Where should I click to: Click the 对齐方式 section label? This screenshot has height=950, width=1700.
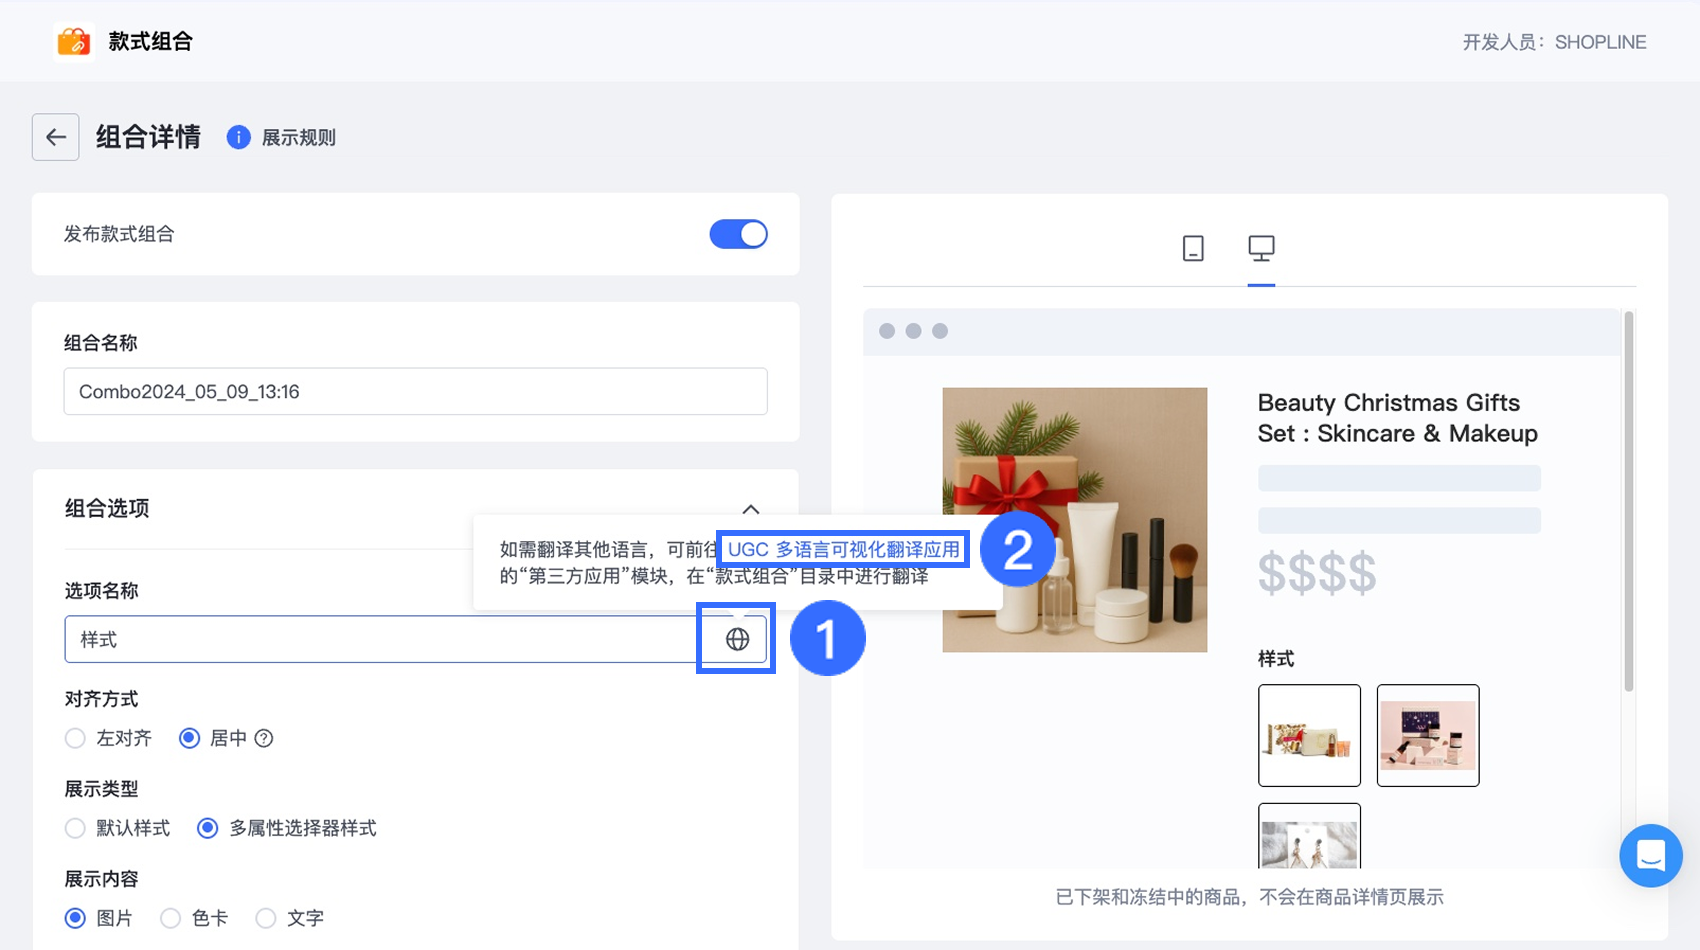[x=102, y=699]
